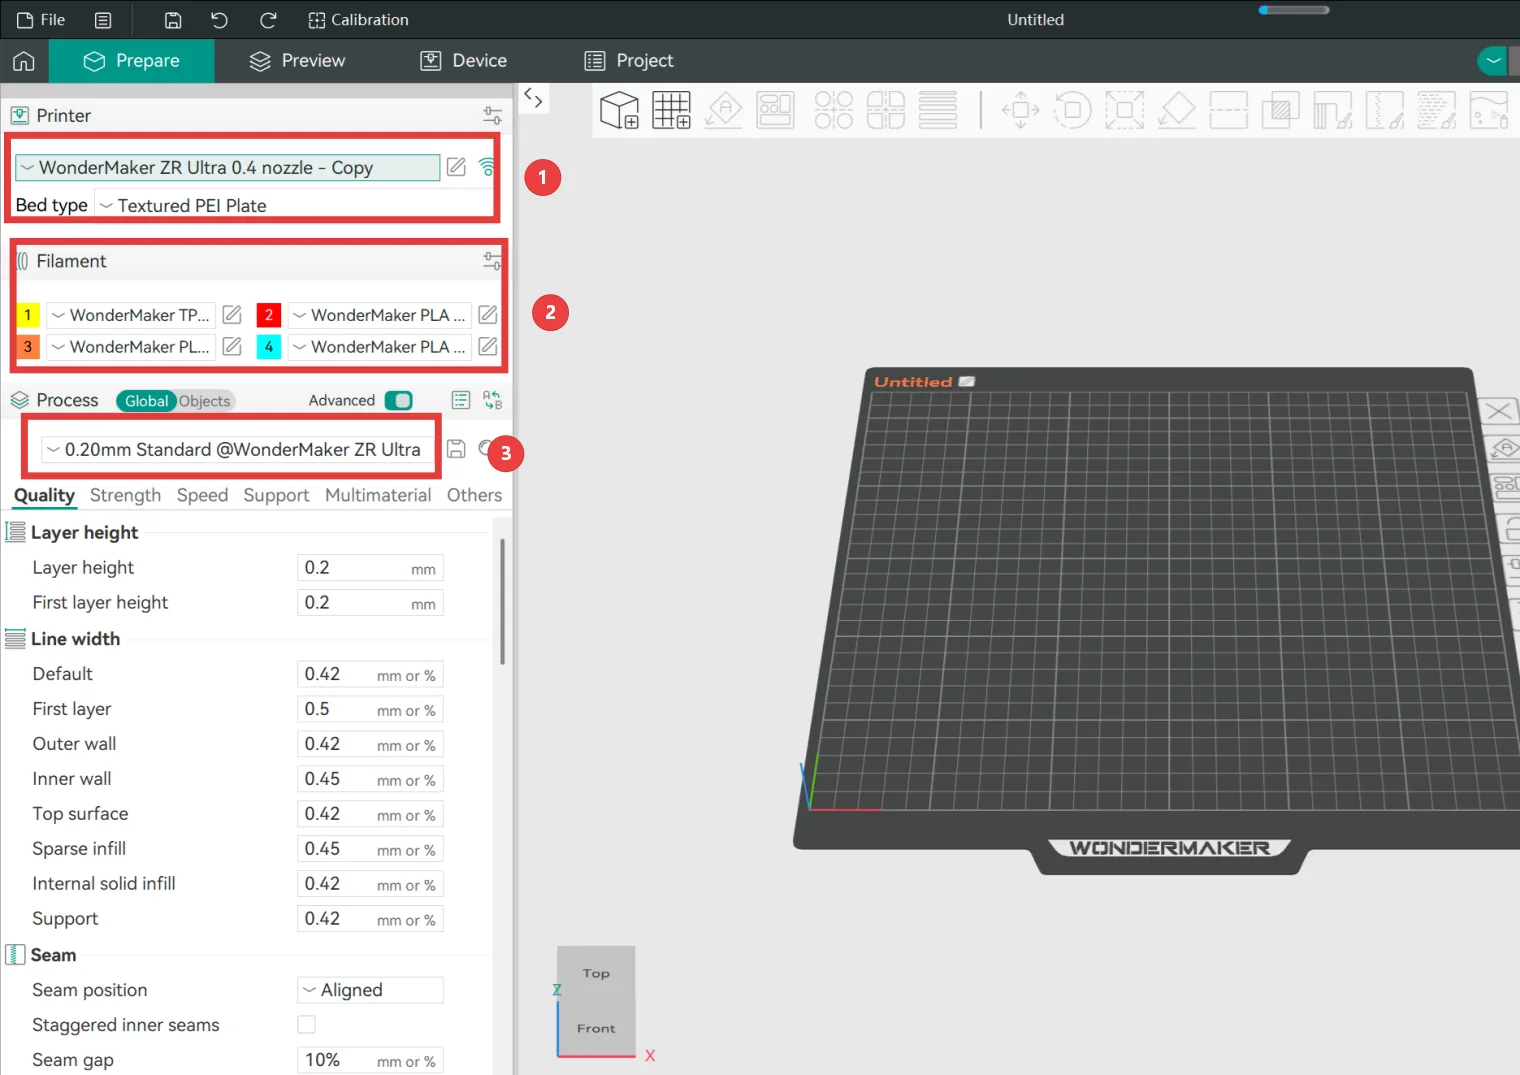Viewport: 1520px width, 1075px height.
Task: Click the printer Wi-Fi connection icon
Action: 487,167
